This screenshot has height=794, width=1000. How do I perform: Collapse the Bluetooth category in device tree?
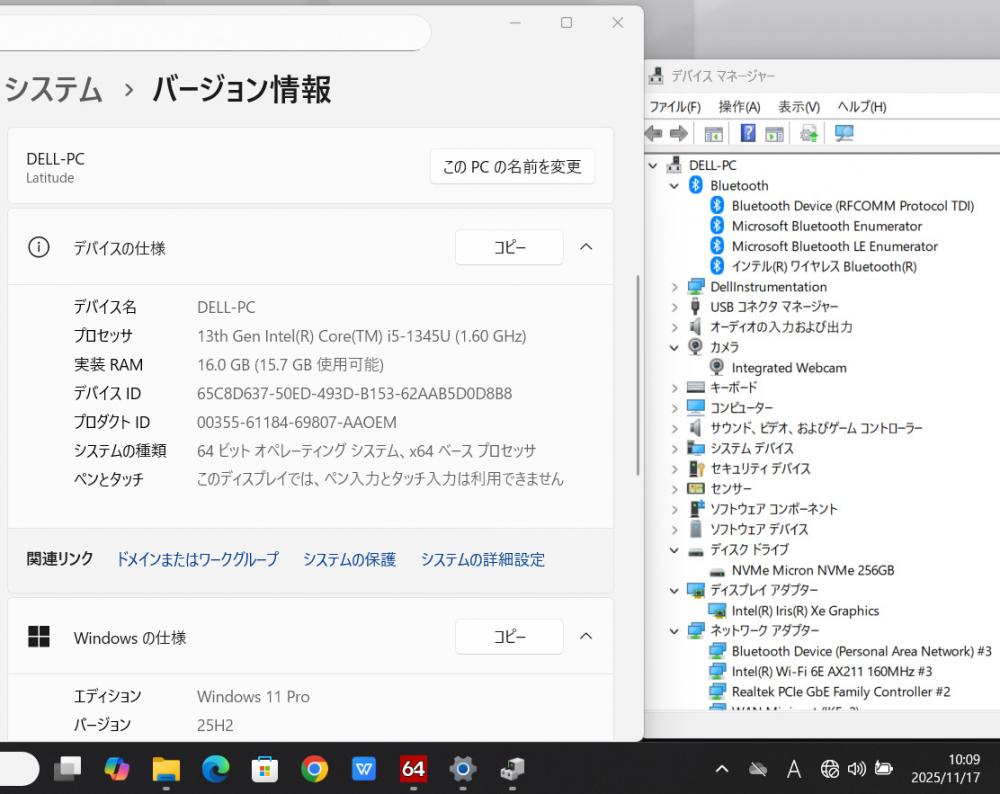675,186
